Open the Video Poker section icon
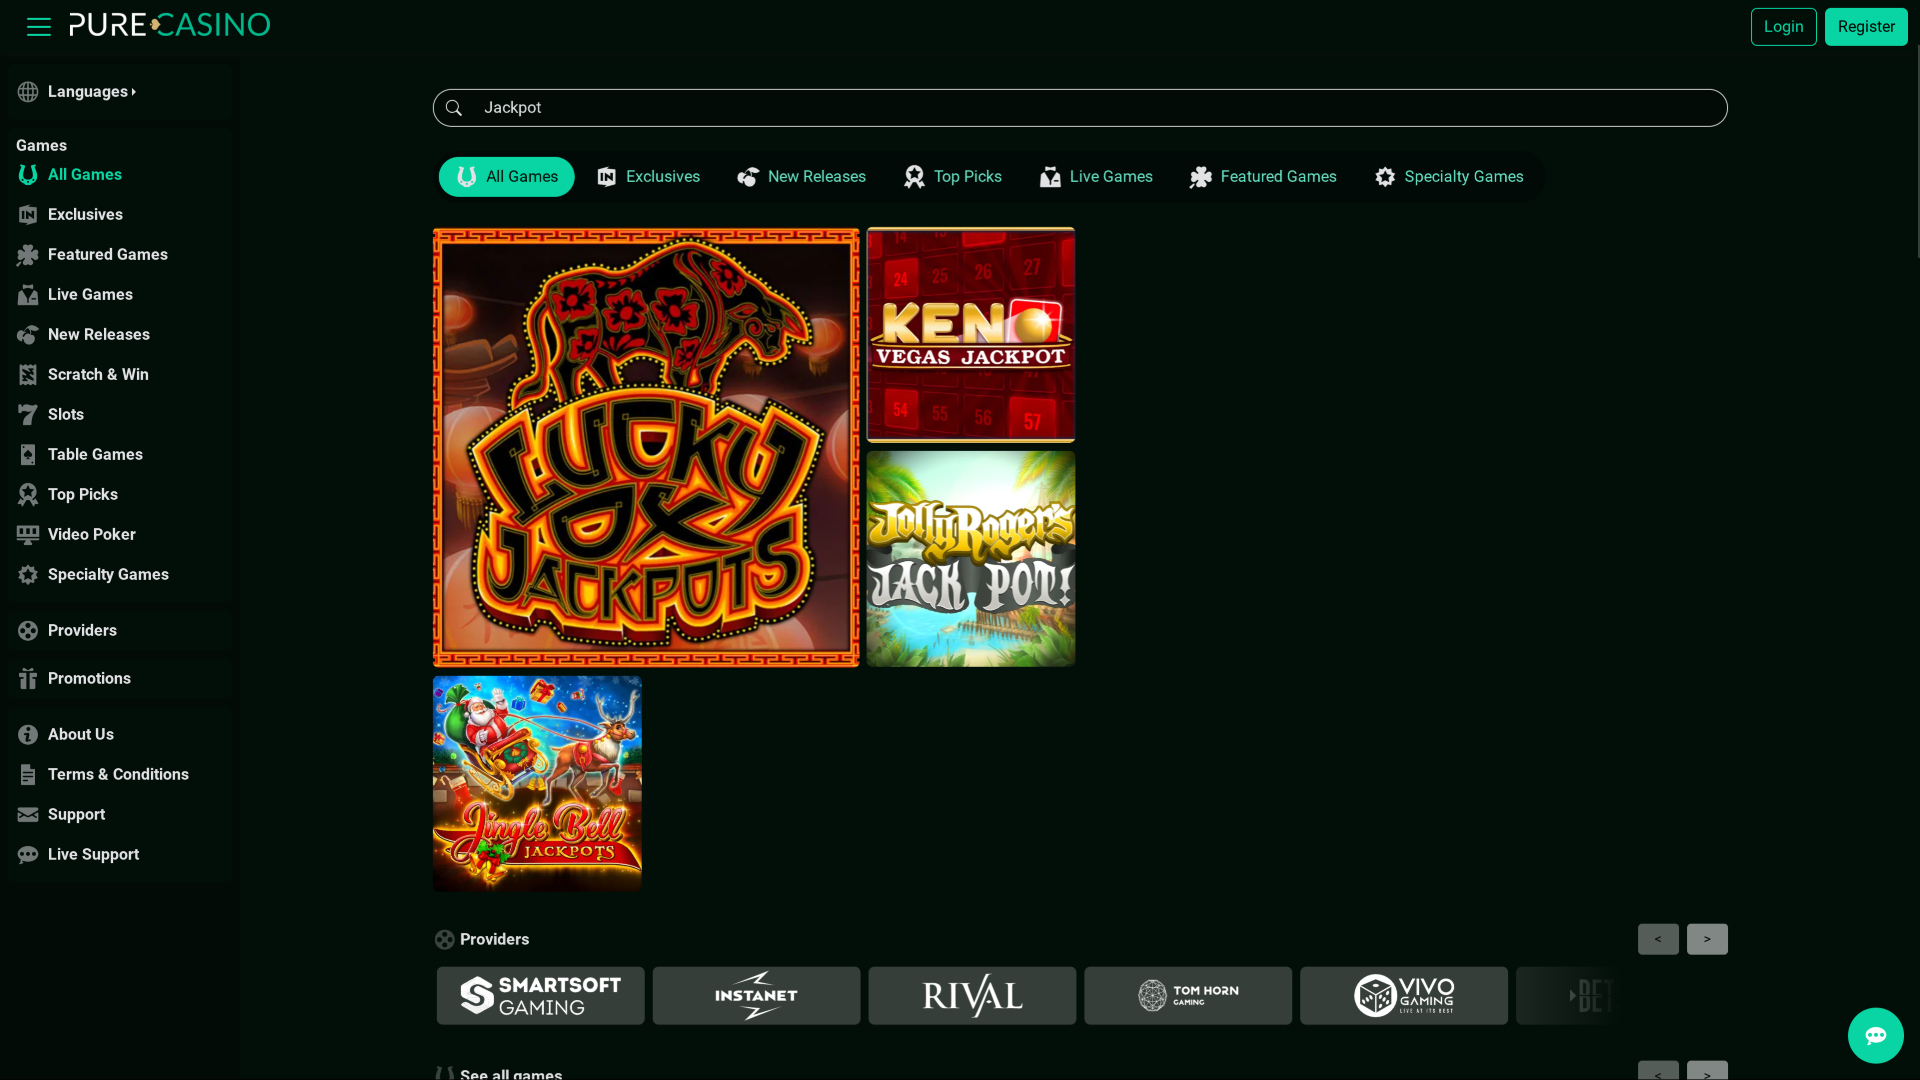The width and height of the screenshot is (1920, 1080). click(27, 534)
